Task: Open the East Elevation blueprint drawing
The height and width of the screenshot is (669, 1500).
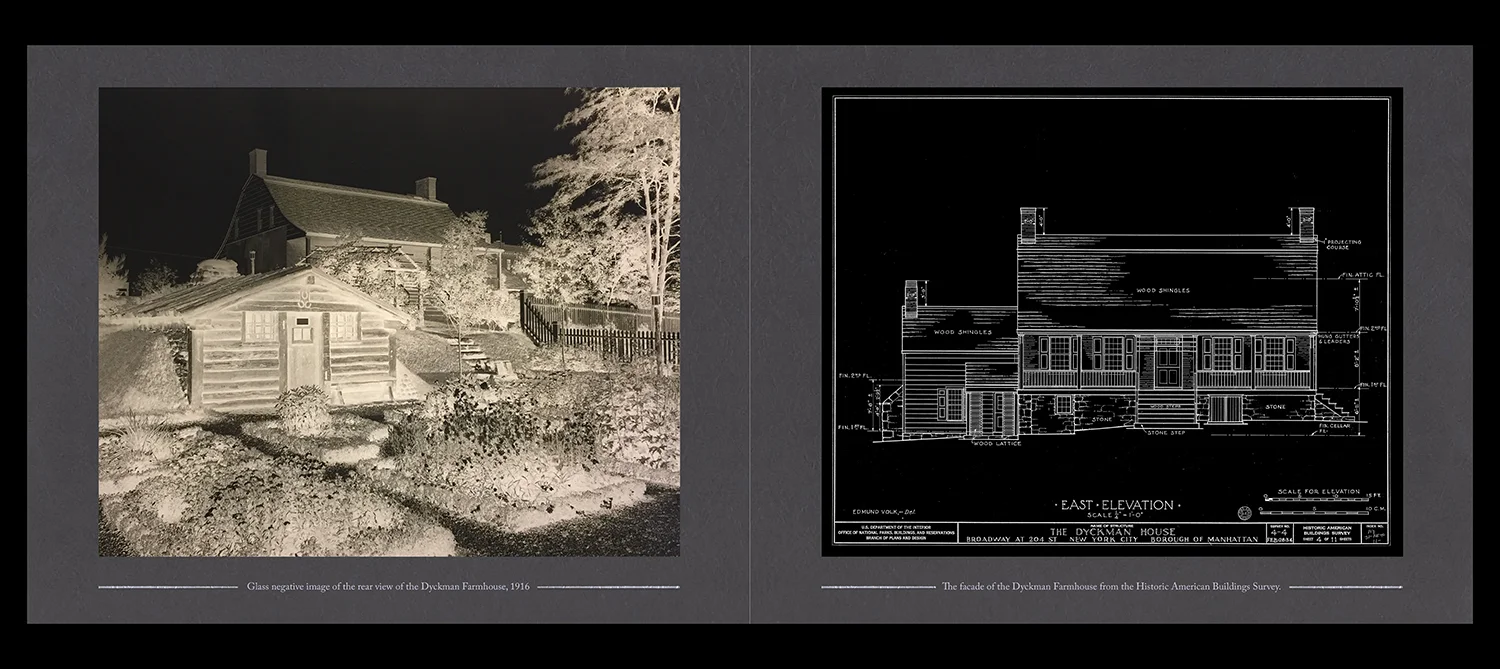Action: tap(1112, 321)
